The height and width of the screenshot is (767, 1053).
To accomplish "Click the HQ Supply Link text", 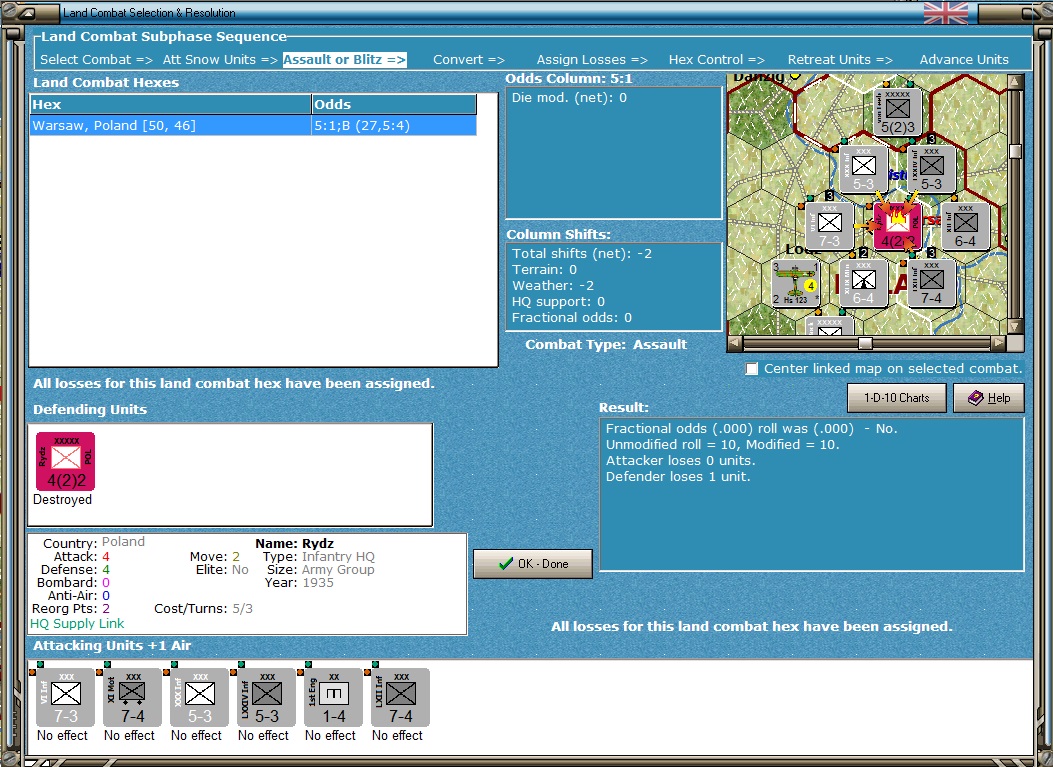I will pyautogui.click(x=77, y=623).
